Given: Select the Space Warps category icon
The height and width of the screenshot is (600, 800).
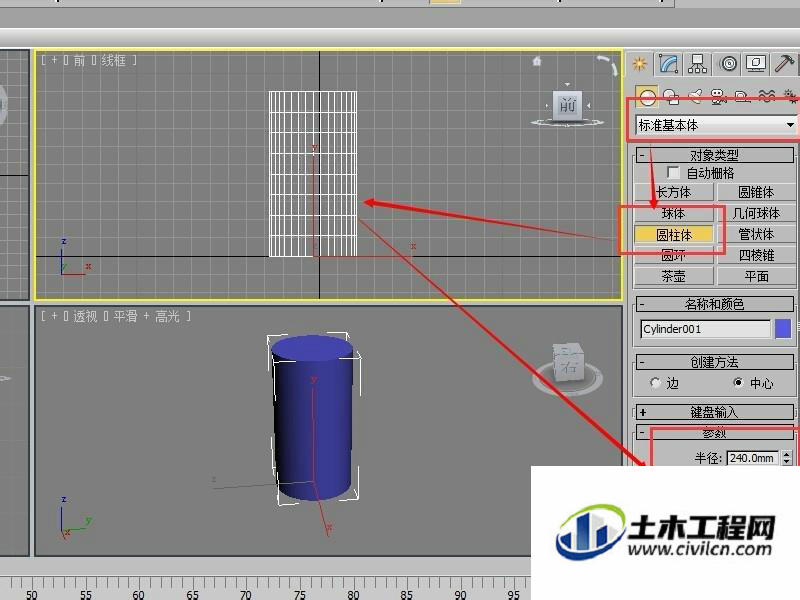Looking at the screenshot, I should pyautogui.click(x=766, y=95).
